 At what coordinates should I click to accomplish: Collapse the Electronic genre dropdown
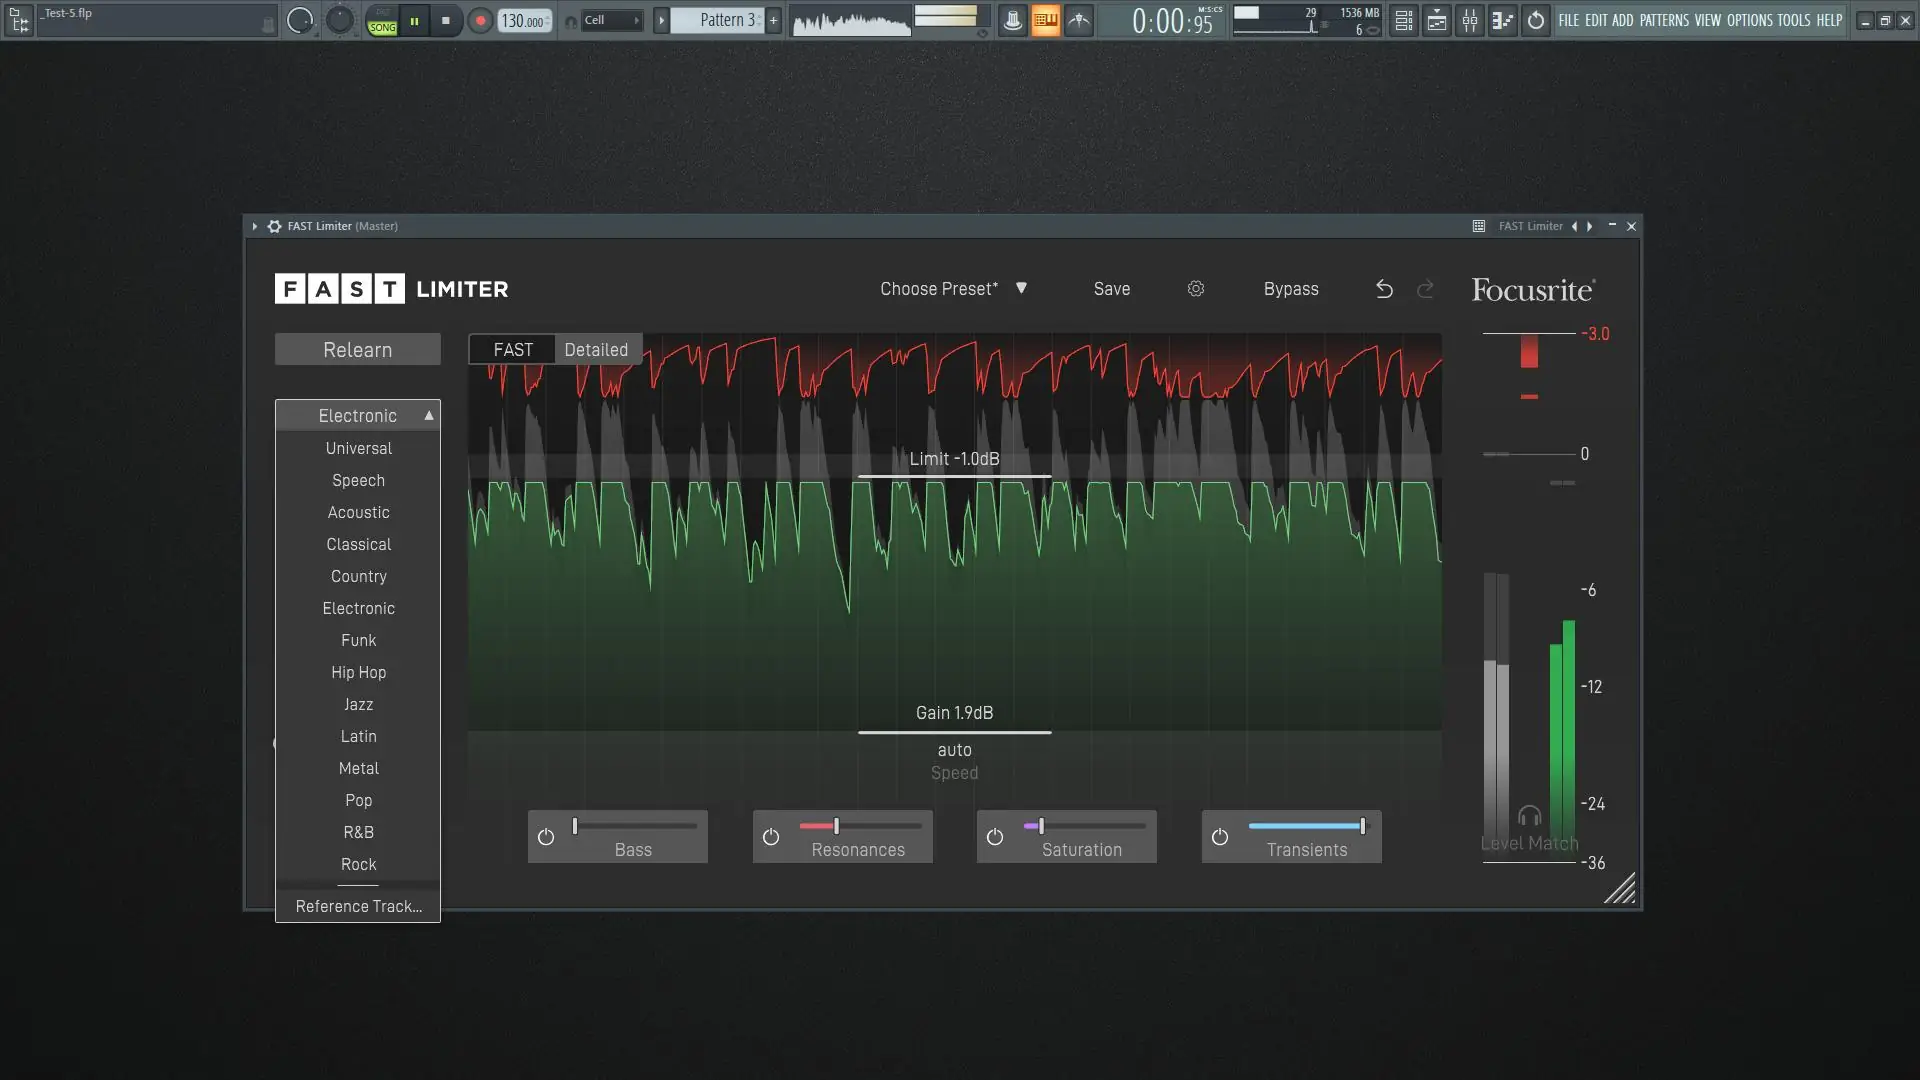pos(358,415)
